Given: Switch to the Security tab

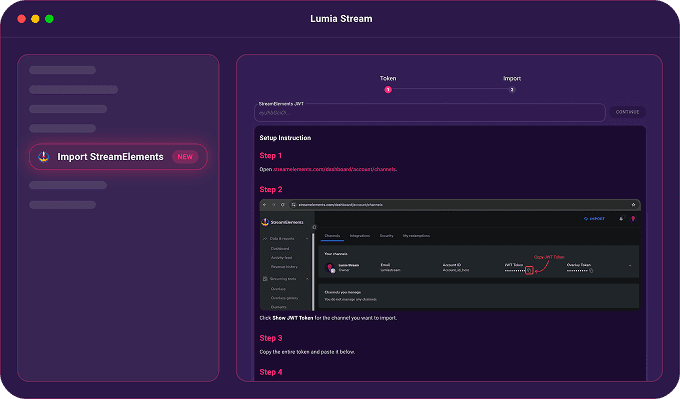Looking at the screenshot, I should click(x=386, y=236).
